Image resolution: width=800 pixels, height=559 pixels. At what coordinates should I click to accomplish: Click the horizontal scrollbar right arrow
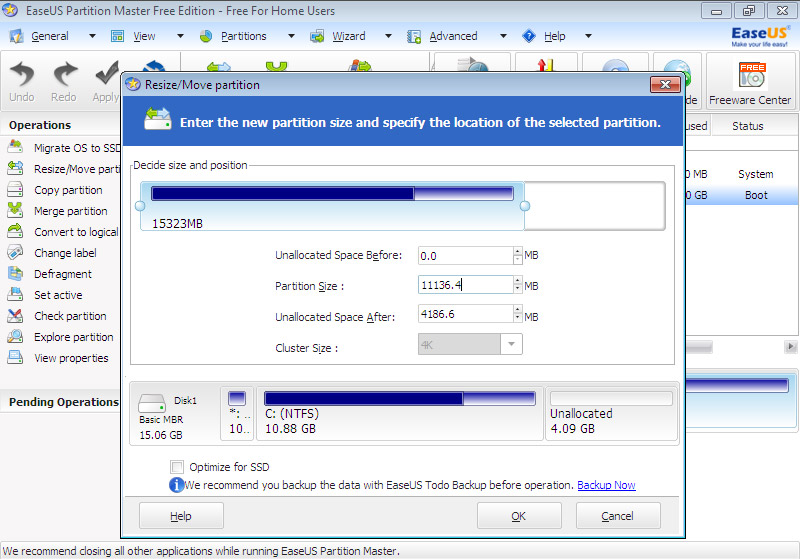[x=790, y=347]
